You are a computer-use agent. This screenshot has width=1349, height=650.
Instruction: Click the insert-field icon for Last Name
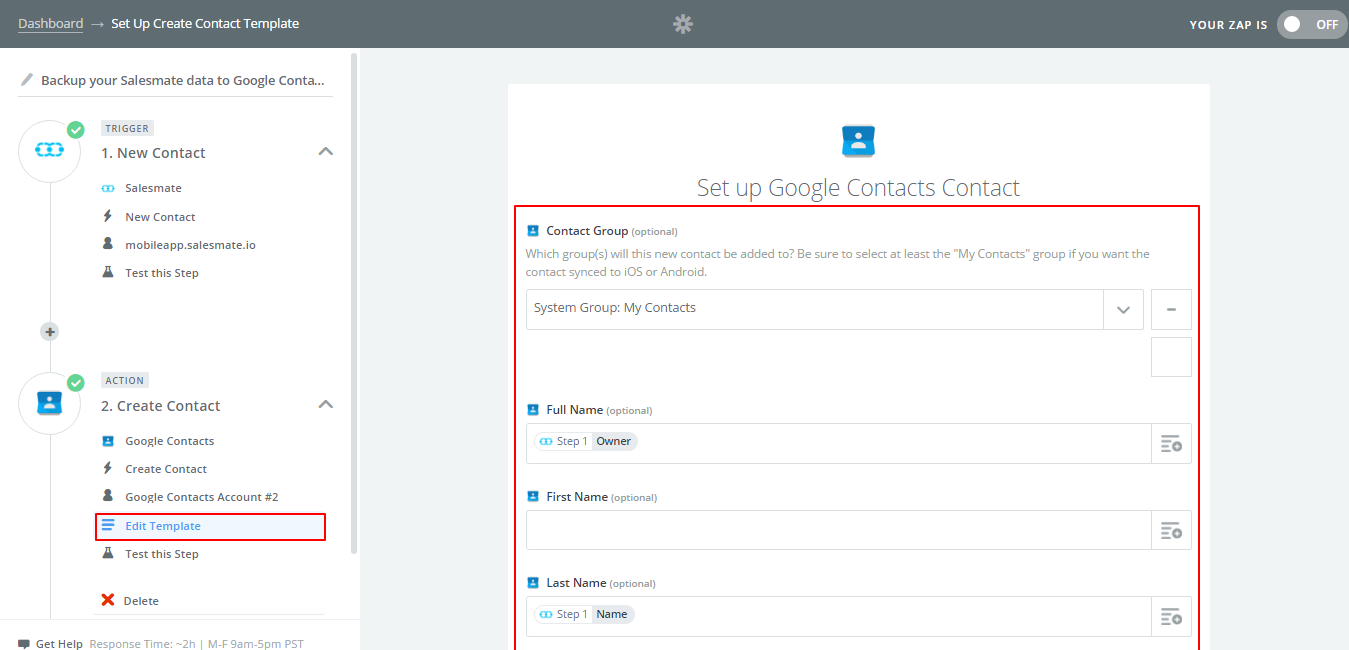1171,616
